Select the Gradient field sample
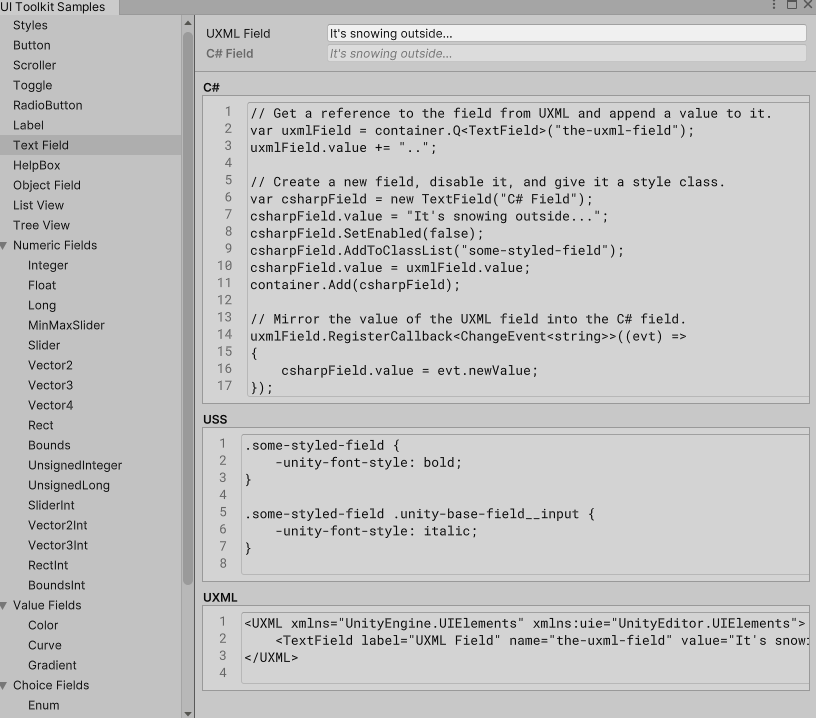The width and height of the screenshot is (816, 718). point(52,665)
